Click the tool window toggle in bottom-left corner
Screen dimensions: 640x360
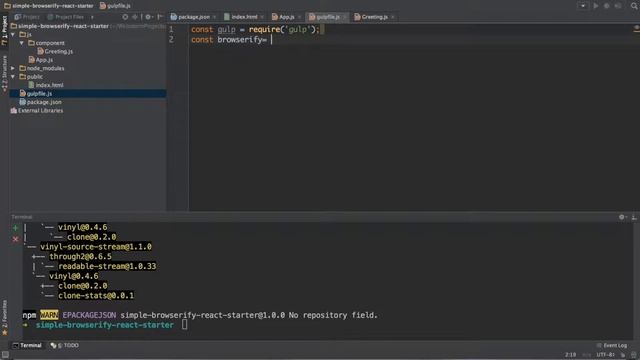point(5,355)
